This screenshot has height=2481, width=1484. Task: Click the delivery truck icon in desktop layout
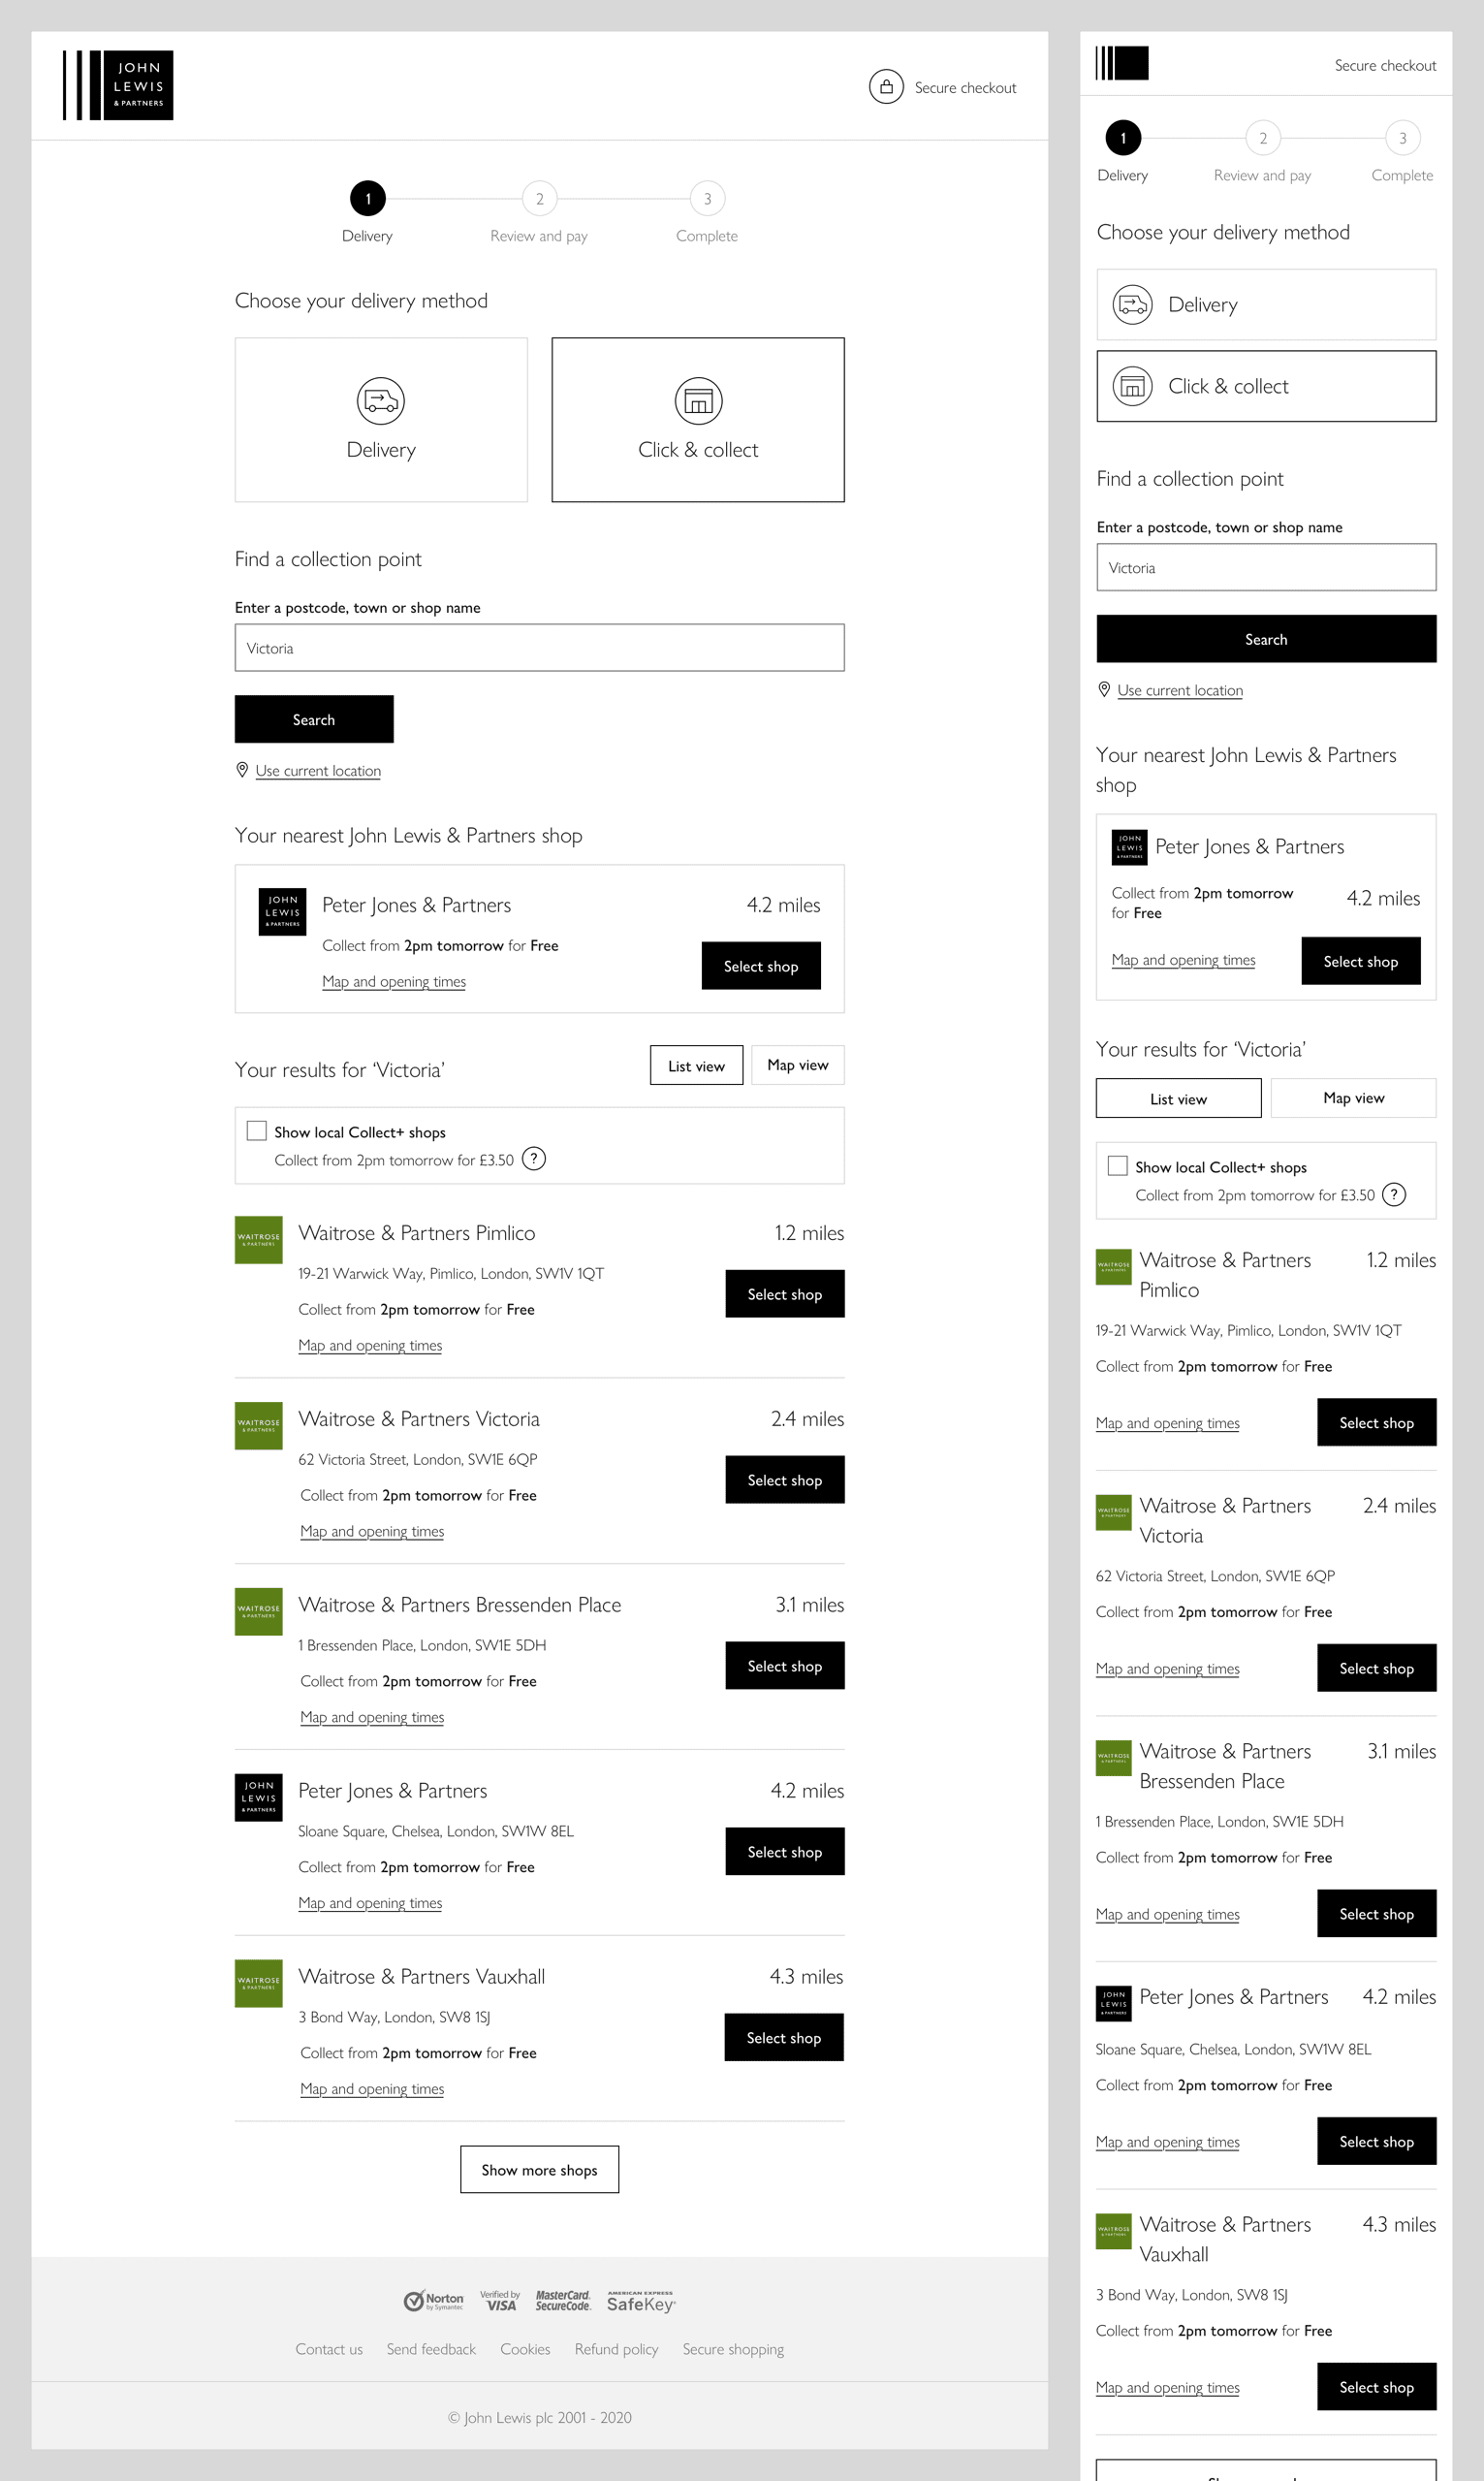pyautogui.click(x=380, y=401)
